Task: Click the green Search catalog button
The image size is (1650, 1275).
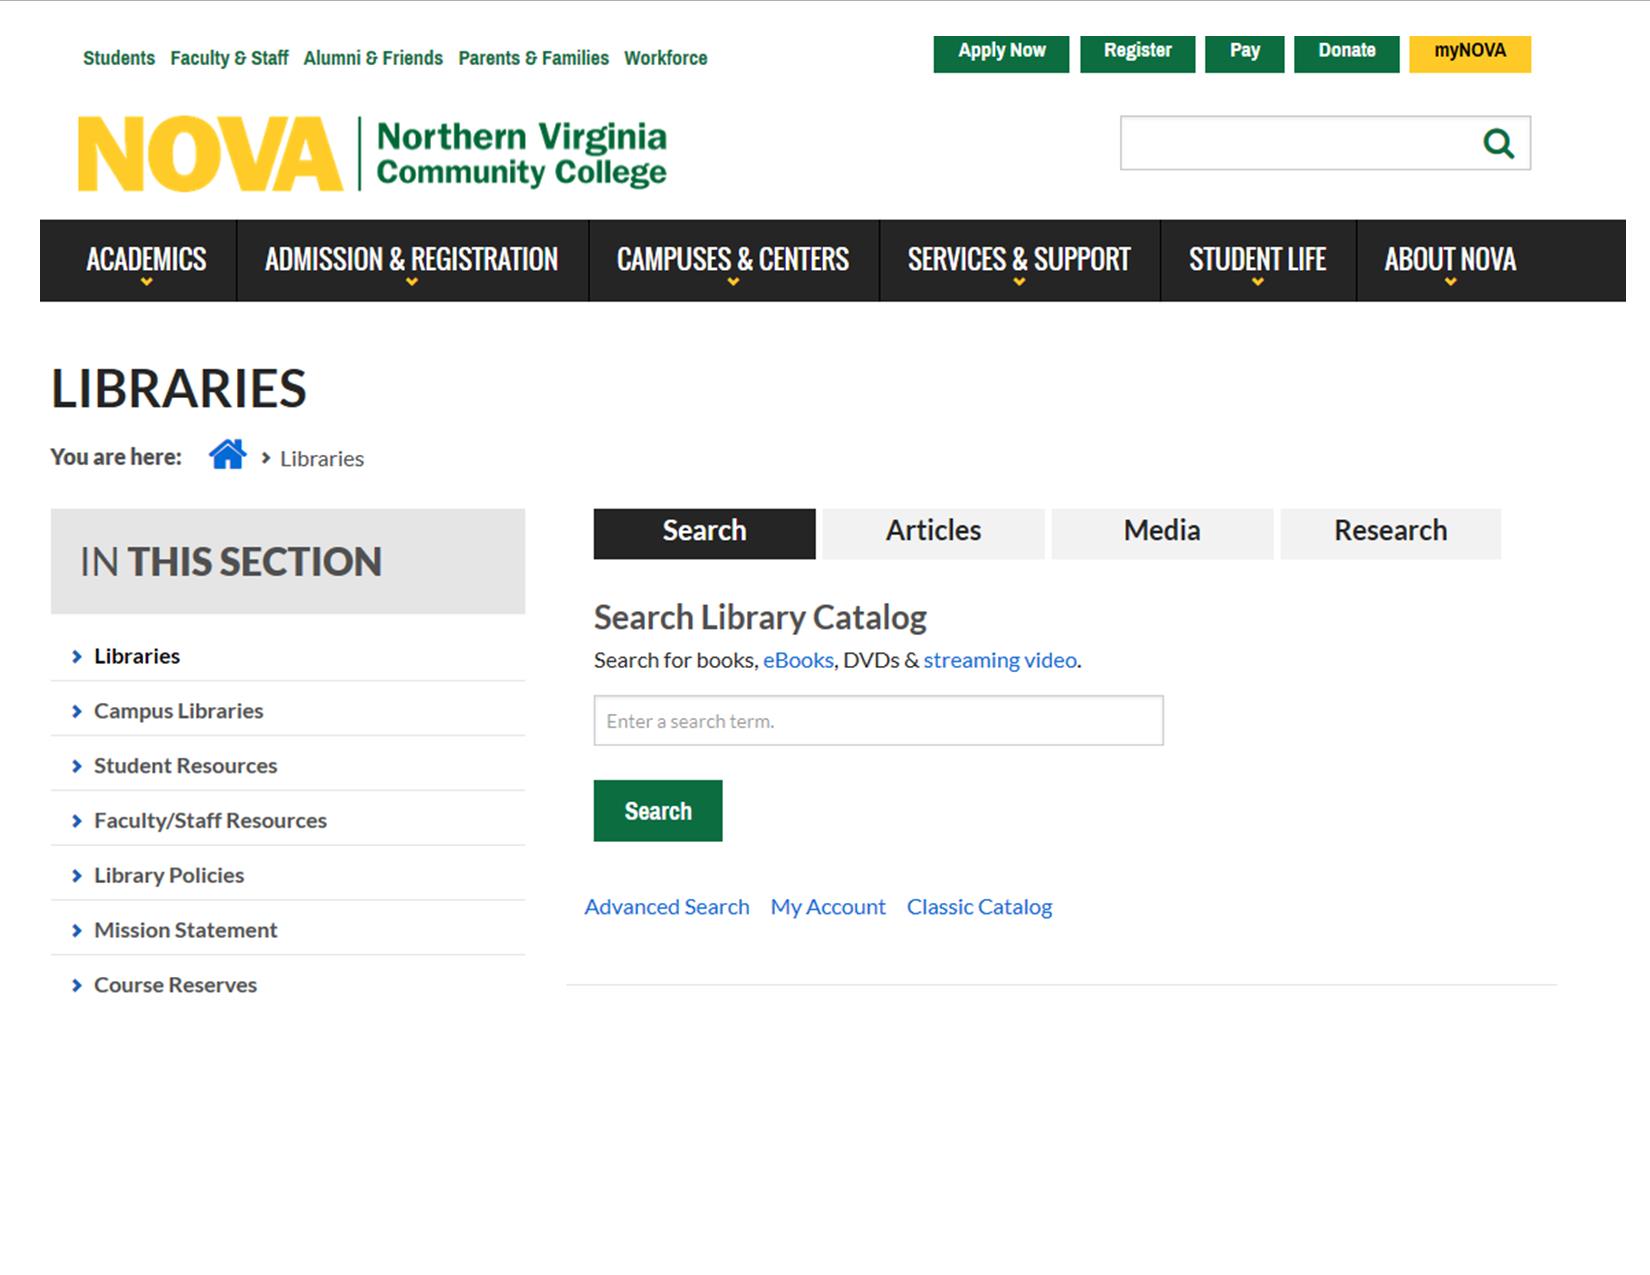Action: pos(658,811)
